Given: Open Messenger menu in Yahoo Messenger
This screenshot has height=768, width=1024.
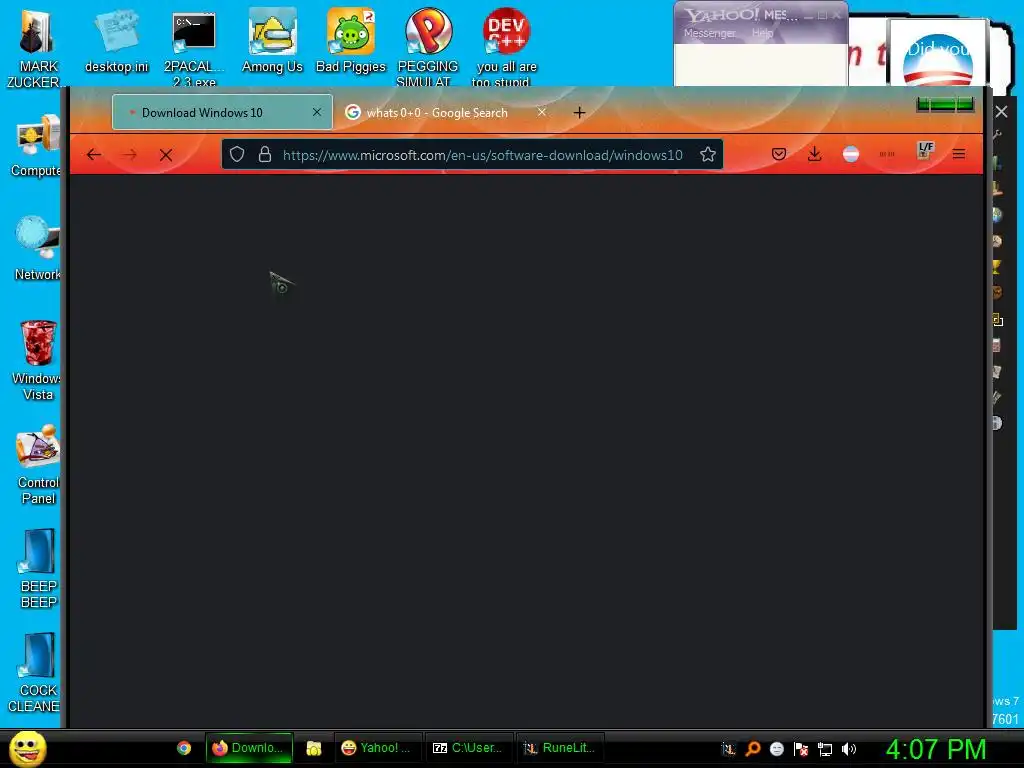Looking at the screenshot, I should pos(710,33).
